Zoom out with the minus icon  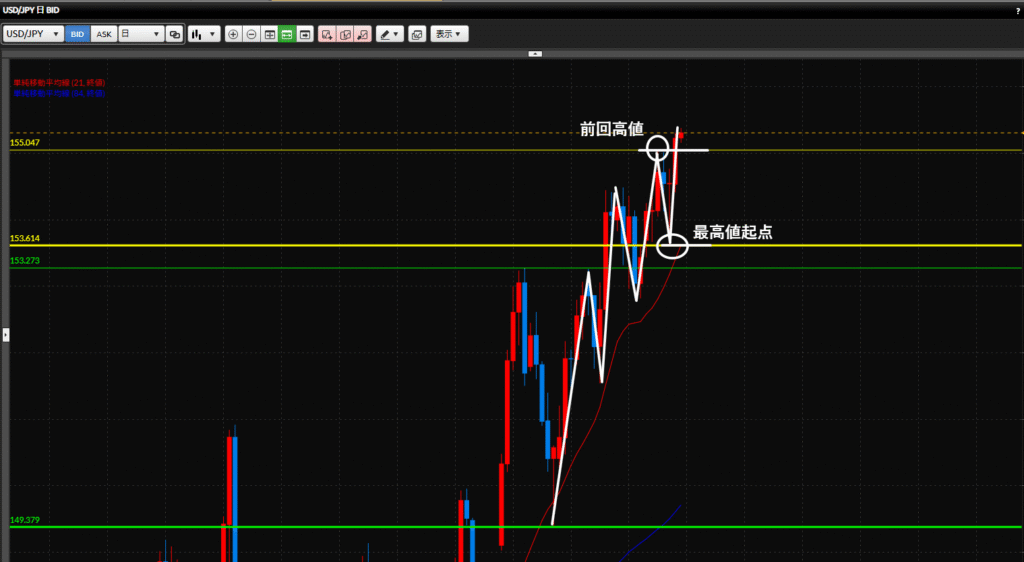(251, 34)
